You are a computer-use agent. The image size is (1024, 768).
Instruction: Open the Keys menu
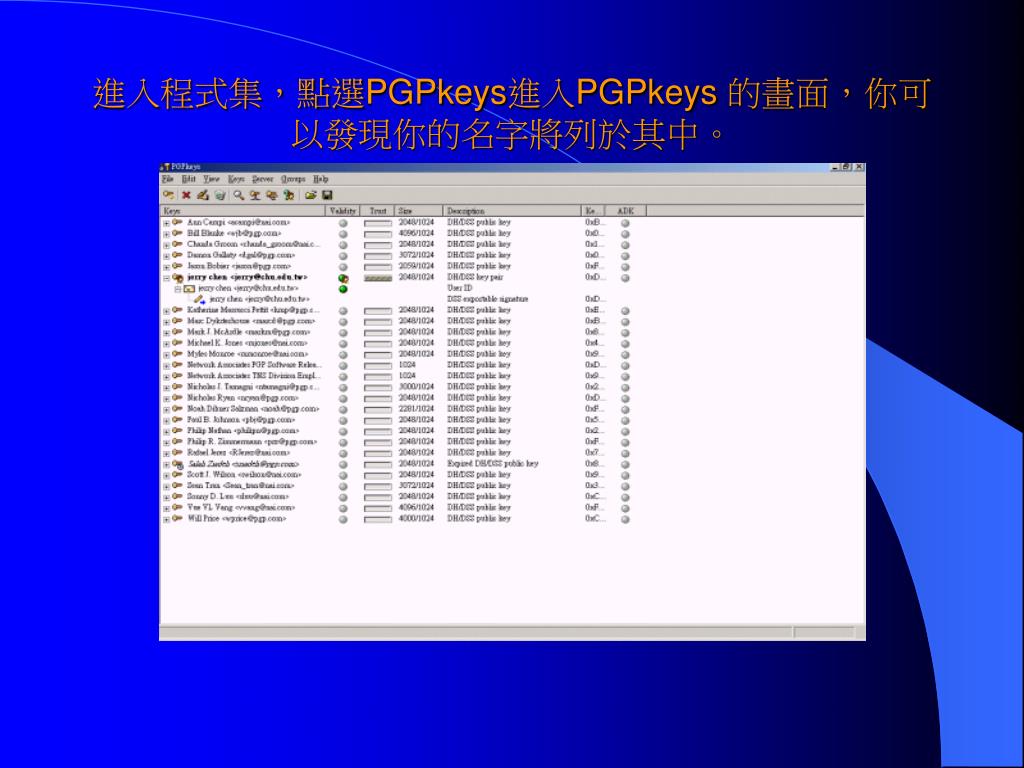[x=236, y=179]
